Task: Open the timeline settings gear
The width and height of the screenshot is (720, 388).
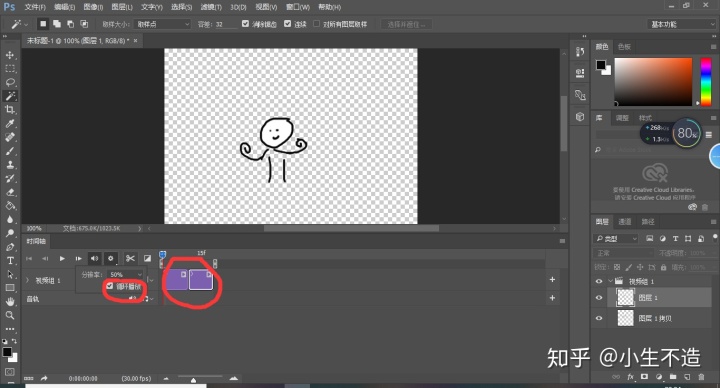Action: point(111,259)
